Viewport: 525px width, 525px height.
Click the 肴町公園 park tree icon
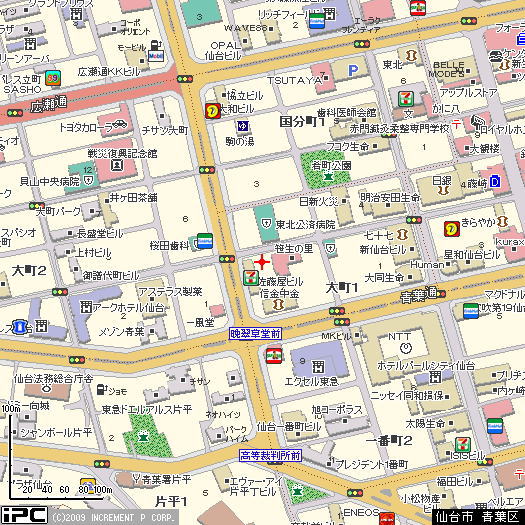(328, 175)
